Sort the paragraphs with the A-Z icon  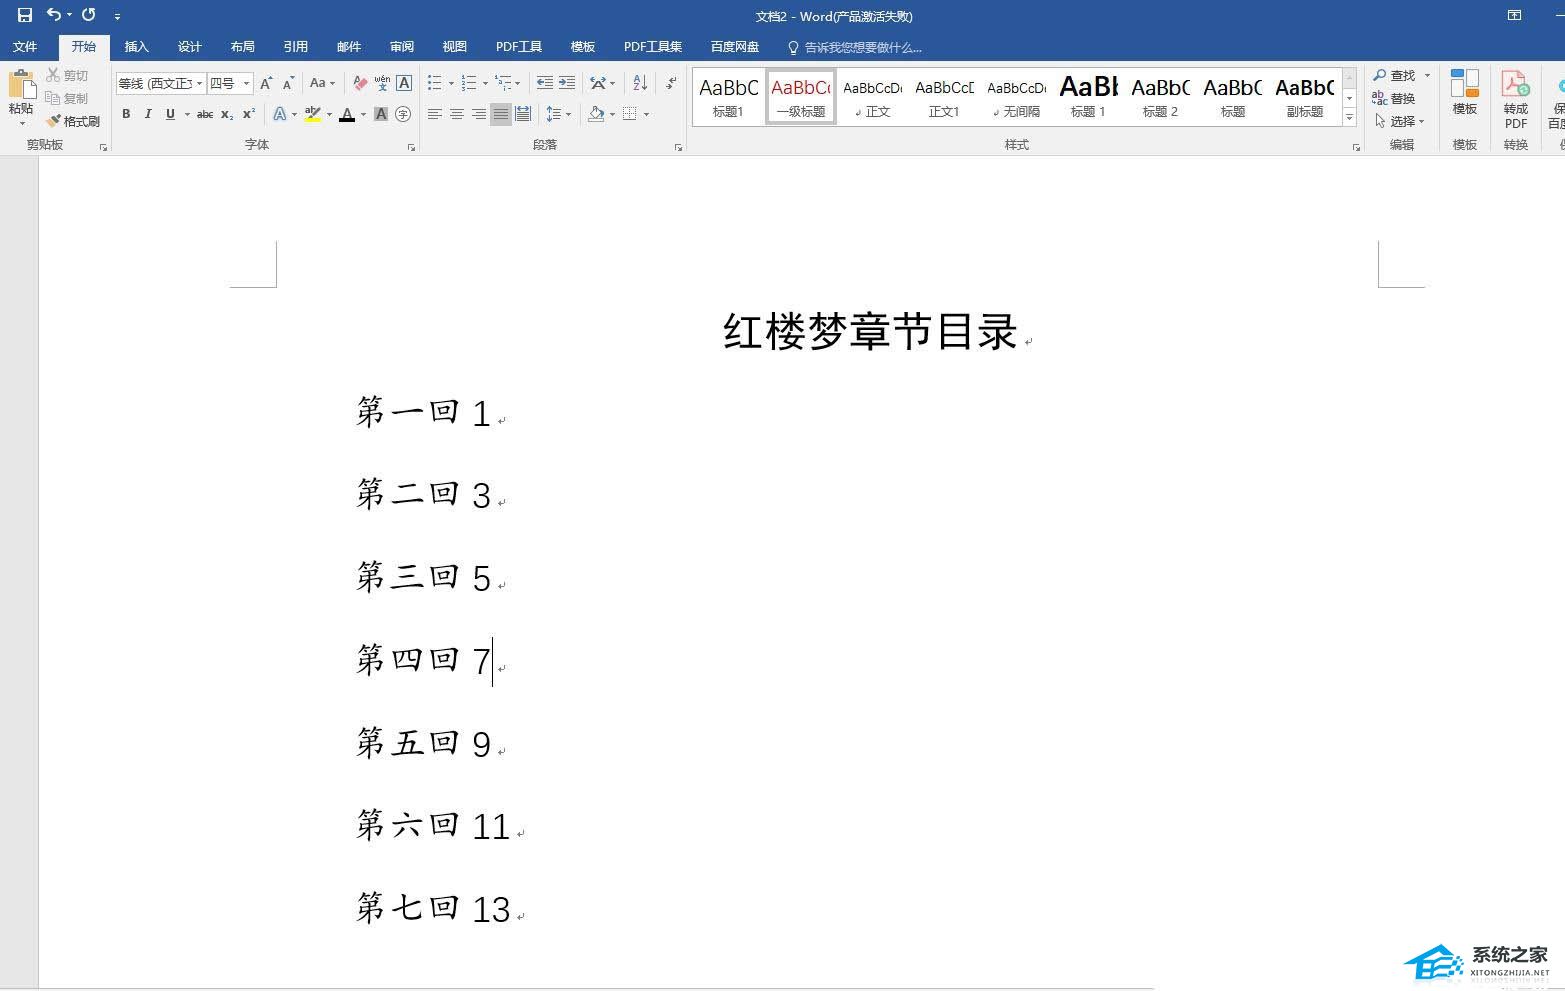[x=640, y=83]
